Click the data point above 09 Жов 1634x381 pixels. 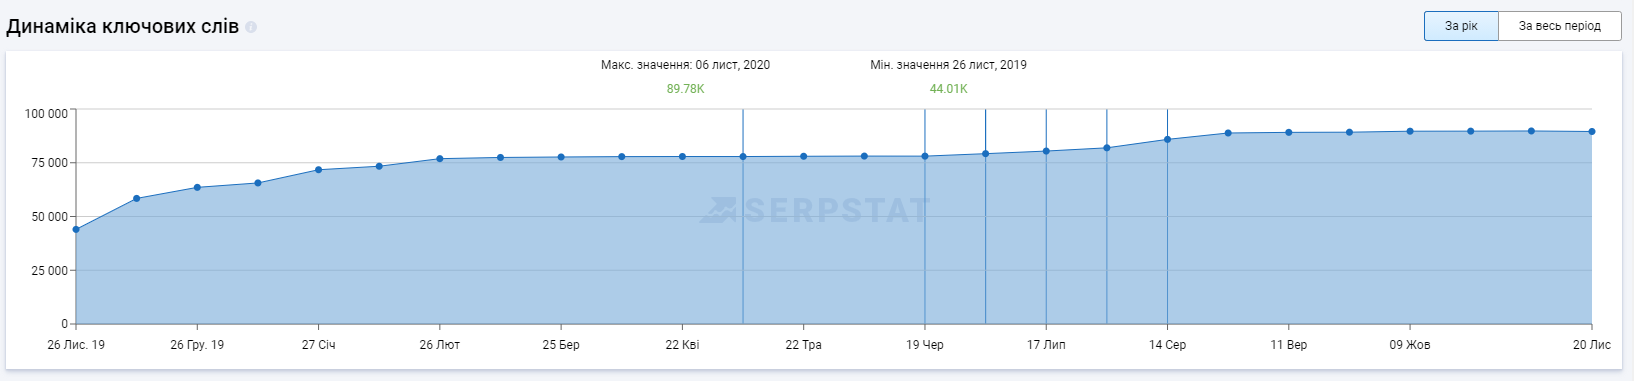point(1410,131)
